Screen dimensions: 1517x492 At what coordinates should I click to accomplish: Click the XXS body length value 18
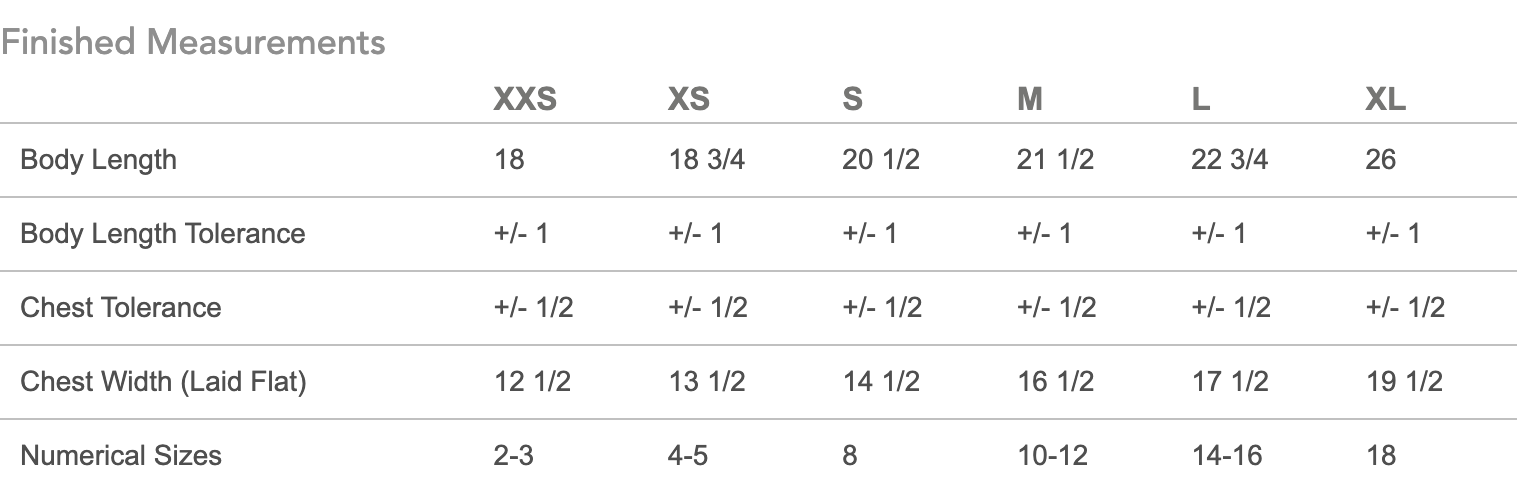[x=509, y=160]
